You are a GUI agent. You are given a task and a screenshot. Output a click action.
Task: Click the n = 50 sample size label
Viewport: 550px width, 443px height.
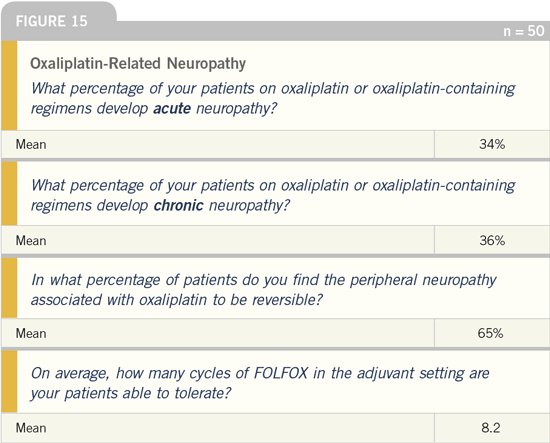[x=524, y=31]
